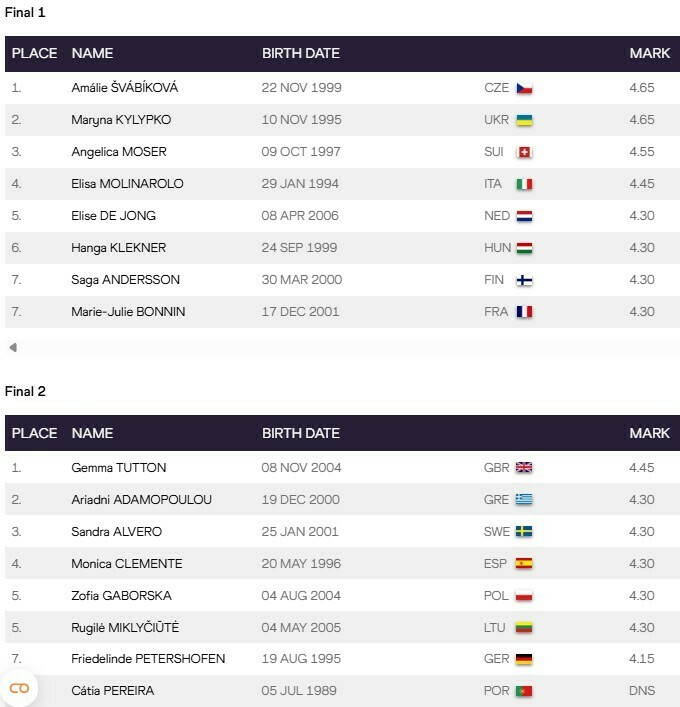Select Ariadni ADAMOPOULOU's result row
Screen dimensions: 680x707
(340, 500)
